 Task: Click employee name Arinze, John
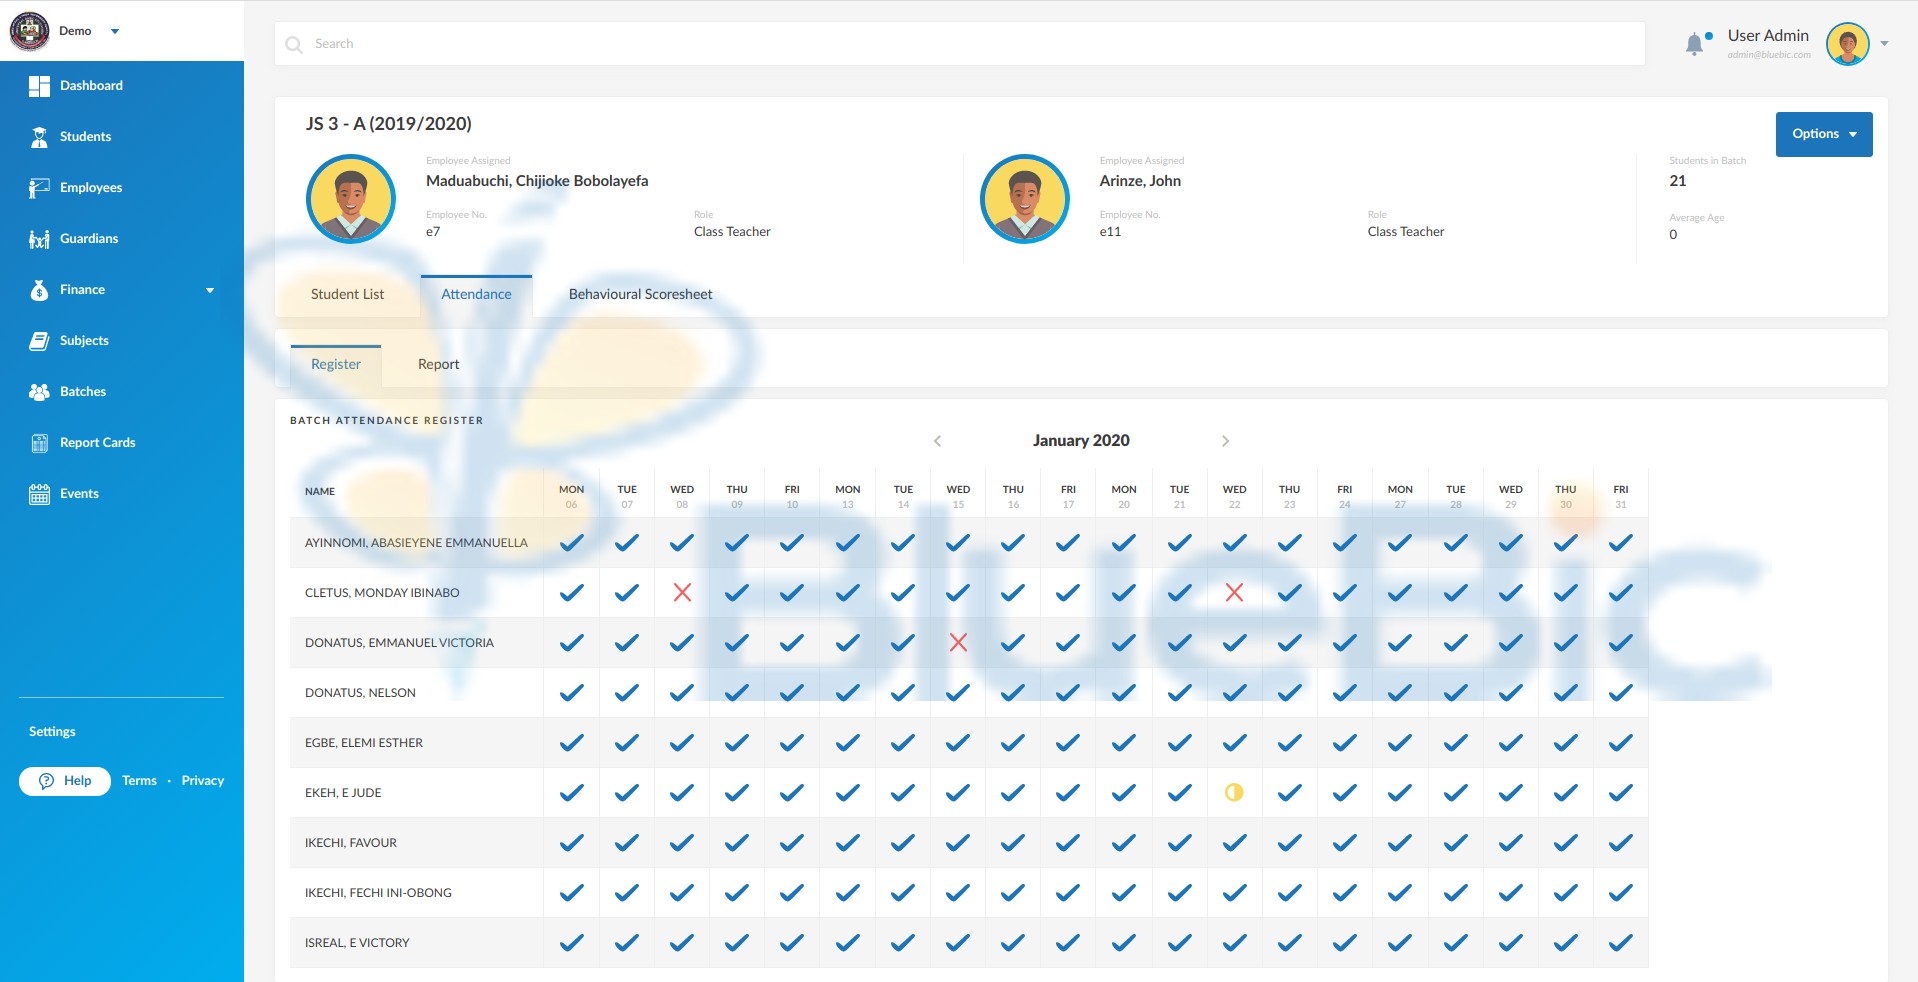tap(1140, 181)
